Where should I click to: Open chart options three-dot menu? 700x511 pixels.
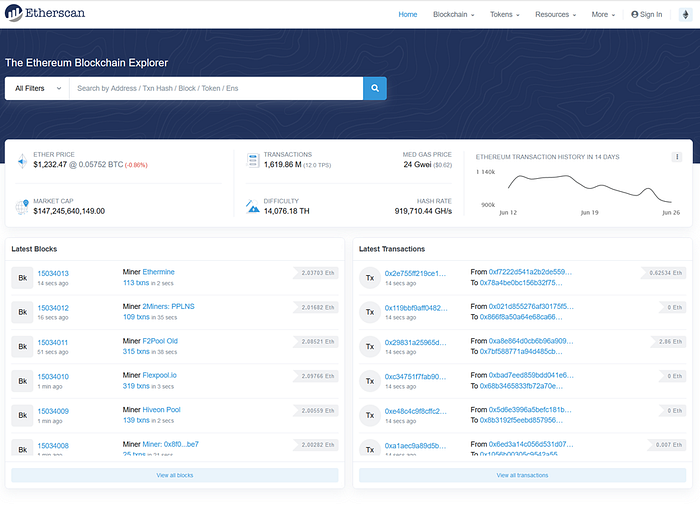pos(677,157)
